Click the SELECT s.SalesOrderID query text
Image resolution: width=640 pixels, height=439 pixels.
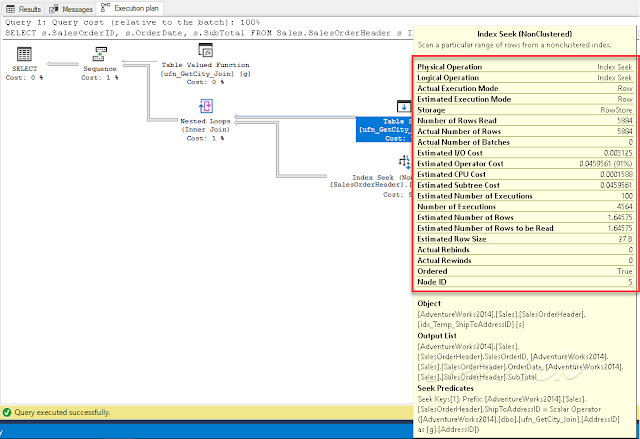click(208, 33)
